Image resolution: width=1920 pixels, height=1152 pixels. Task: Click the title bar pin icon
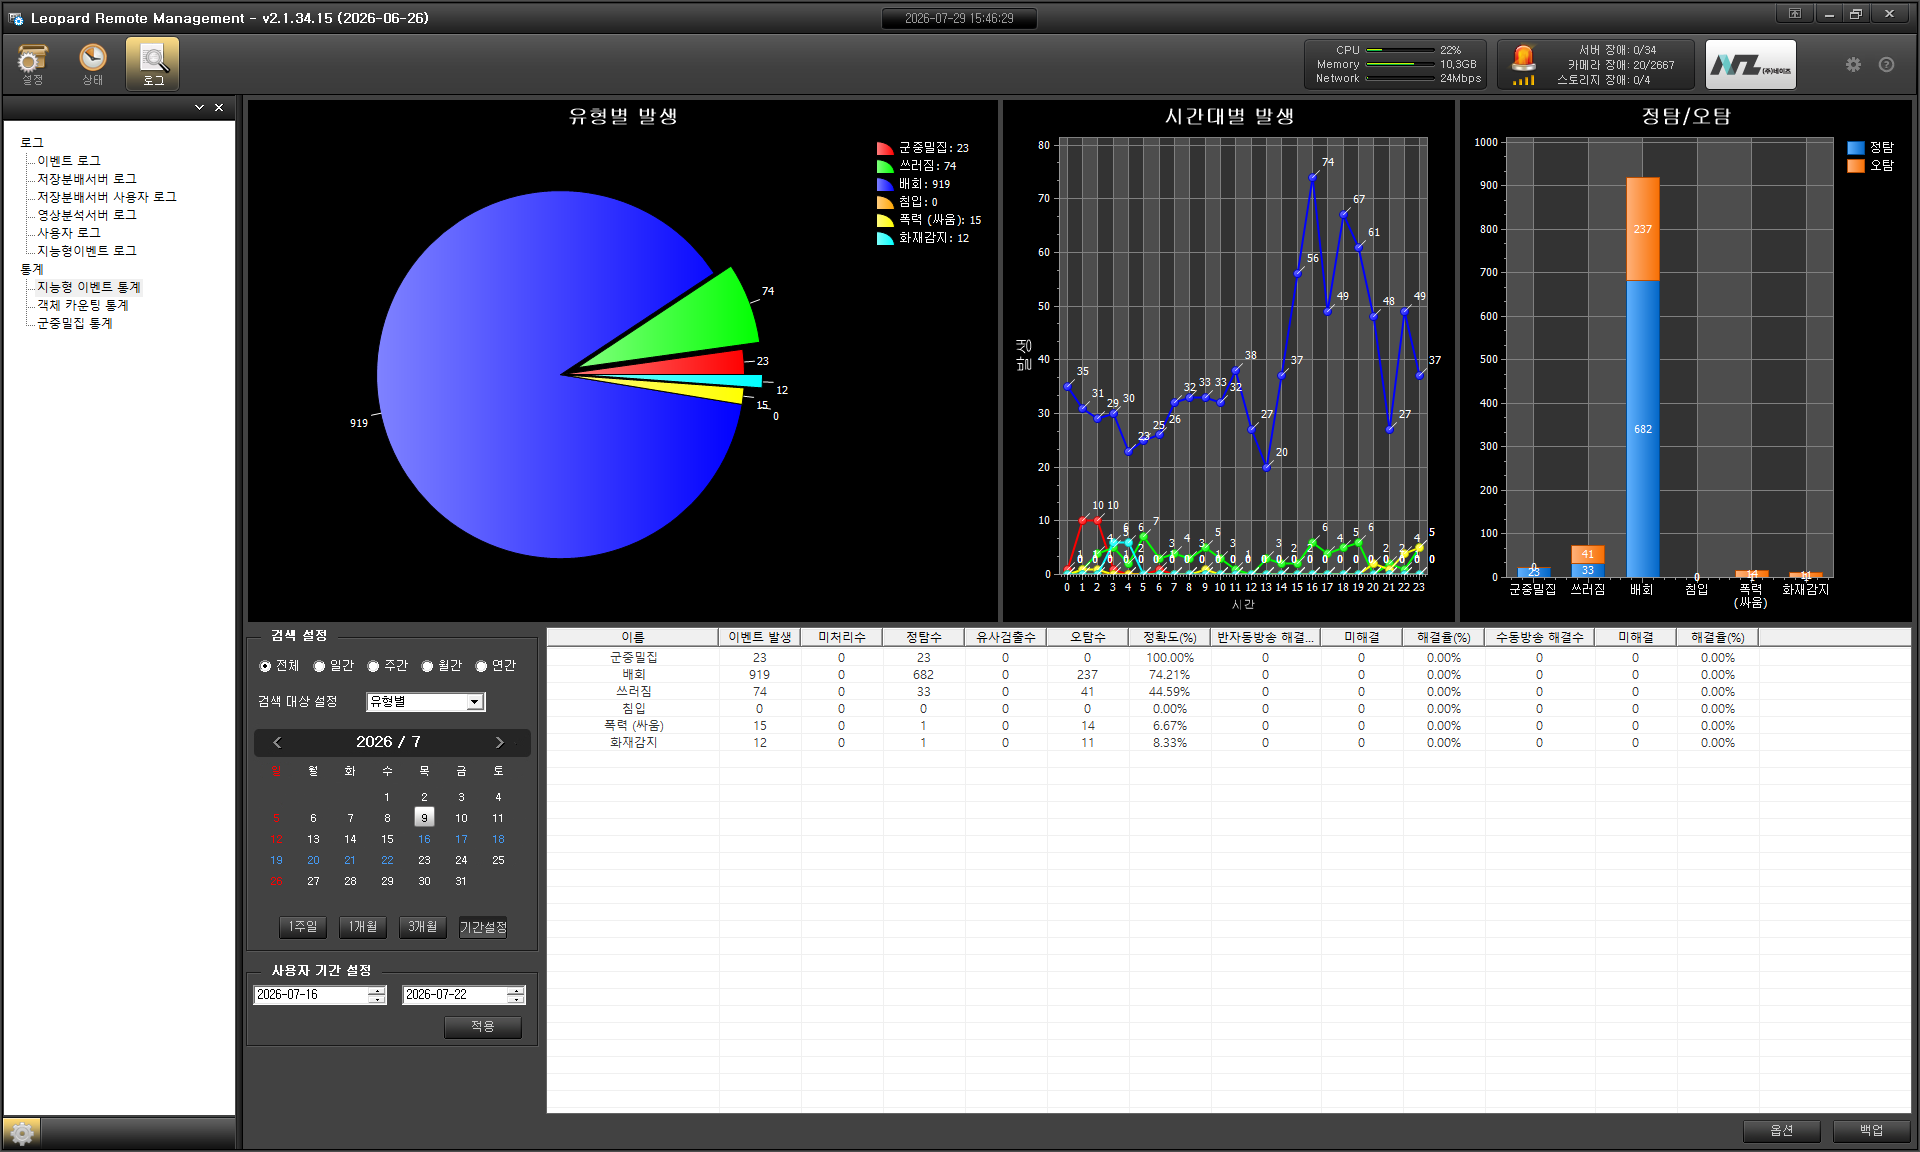[x=1795, y=14]
